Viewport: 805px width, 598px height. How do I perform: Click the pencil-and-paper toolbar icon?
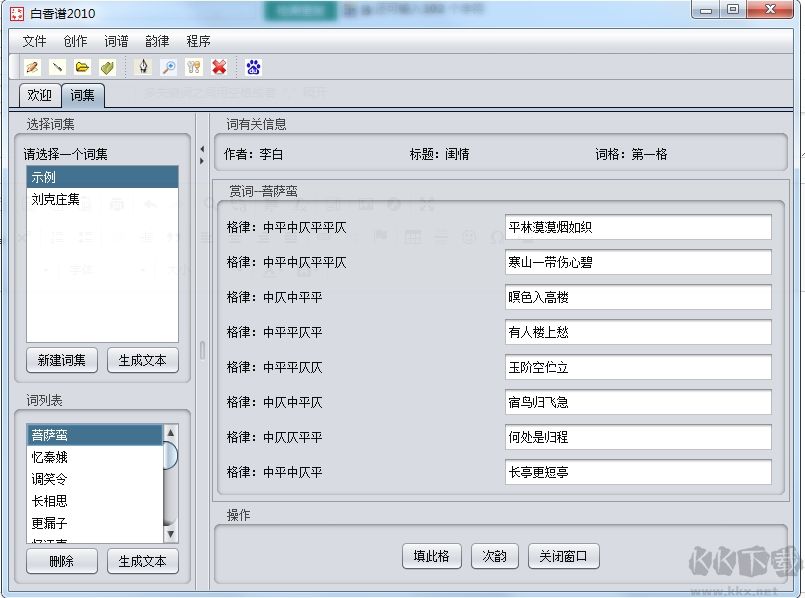(x=32, y=67)
